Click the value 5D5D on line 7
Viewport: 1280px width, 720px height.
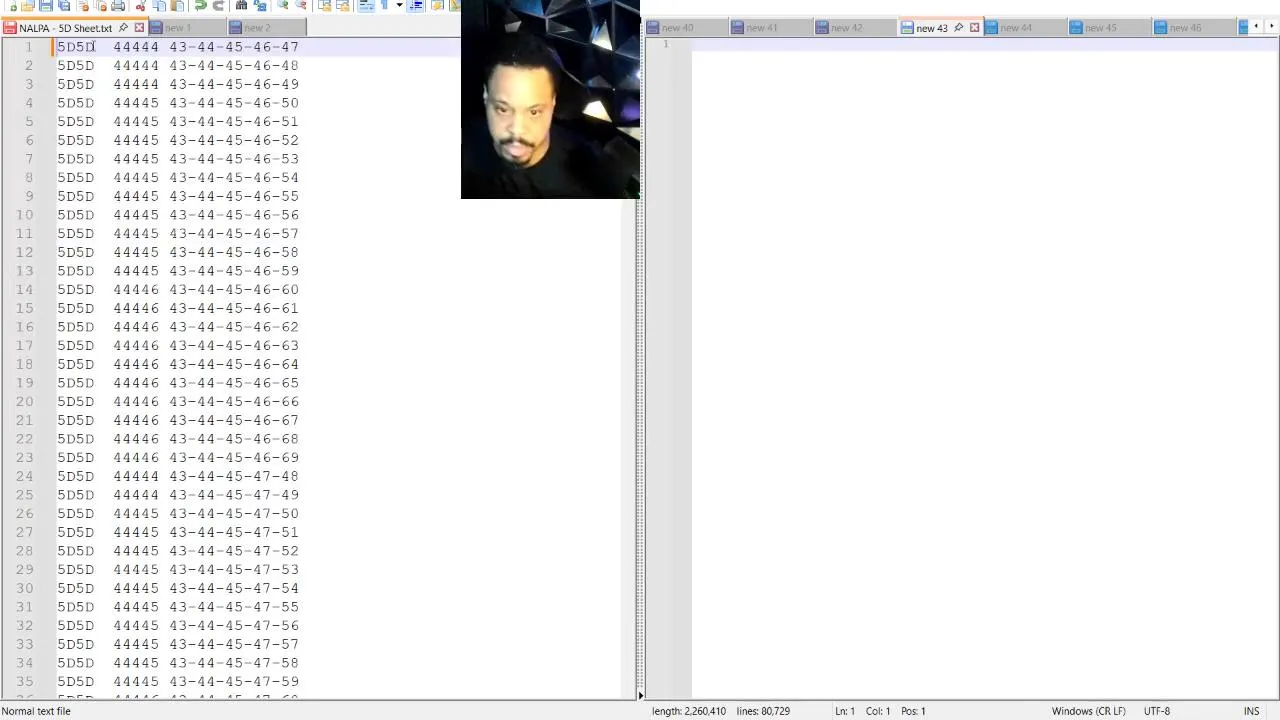click(x=76, y=159)
